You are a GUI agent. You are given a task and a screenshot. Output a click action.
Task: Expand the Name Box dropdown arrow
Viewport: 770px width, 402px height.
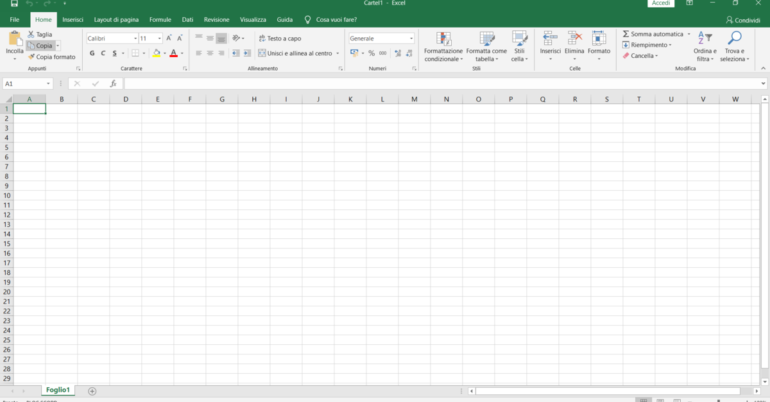pos(49,84)
